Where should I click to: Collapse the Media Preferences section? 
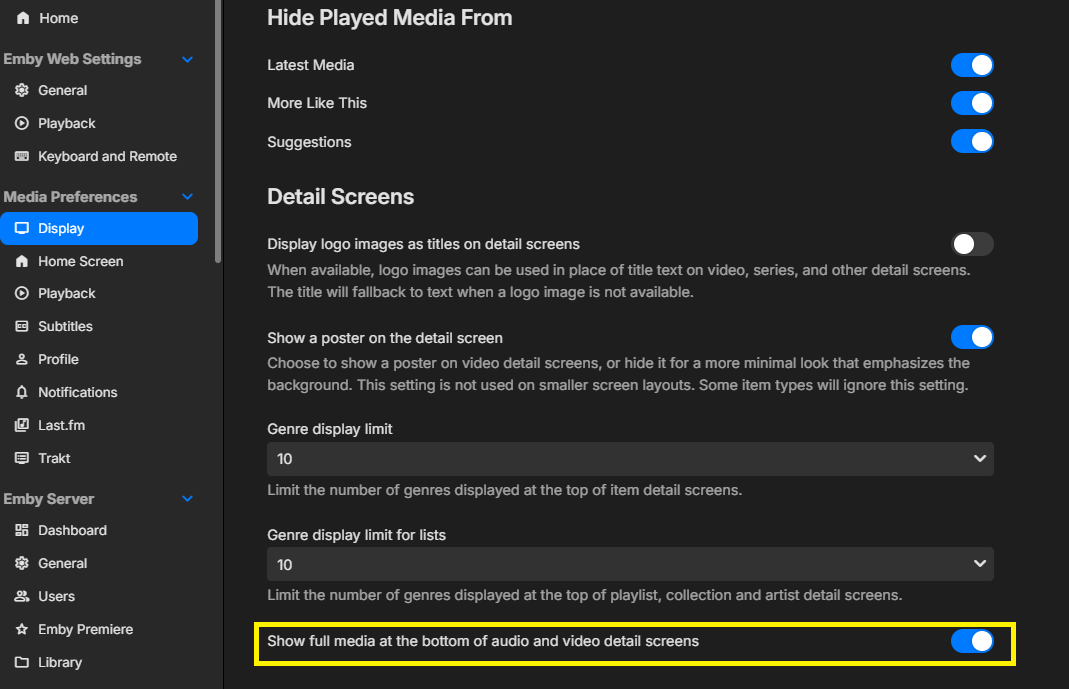(187, 197)
